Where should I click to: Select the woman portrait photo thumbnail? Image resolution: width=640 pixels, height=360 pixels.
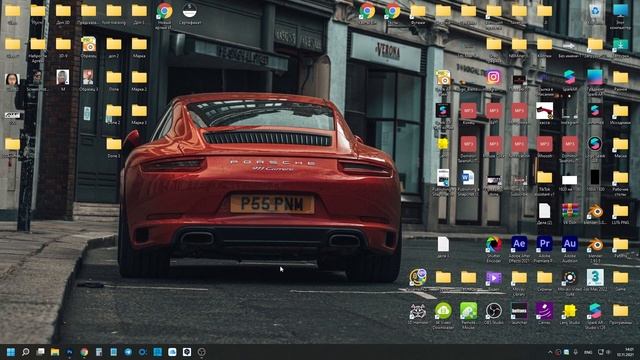point(12,79)
